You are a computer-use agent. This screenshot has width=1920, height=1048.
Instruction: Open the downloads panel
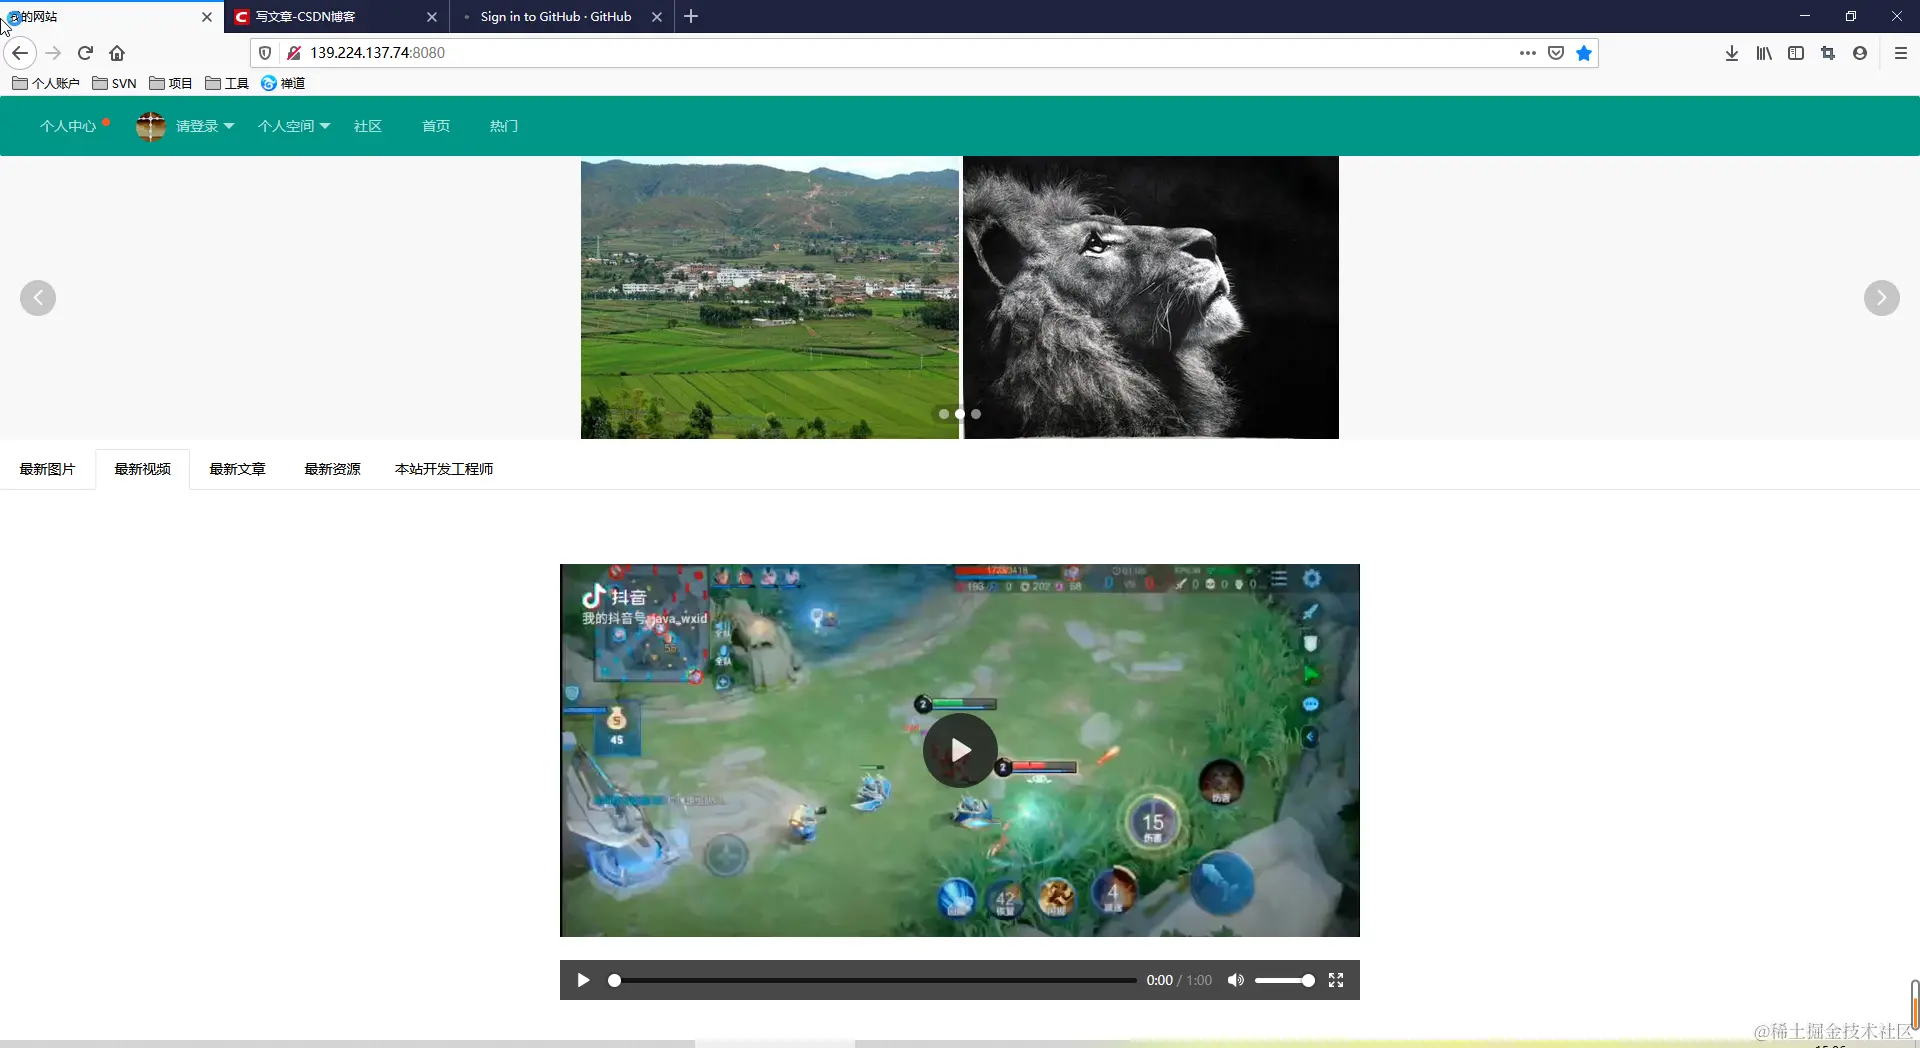click(1732, 53)
